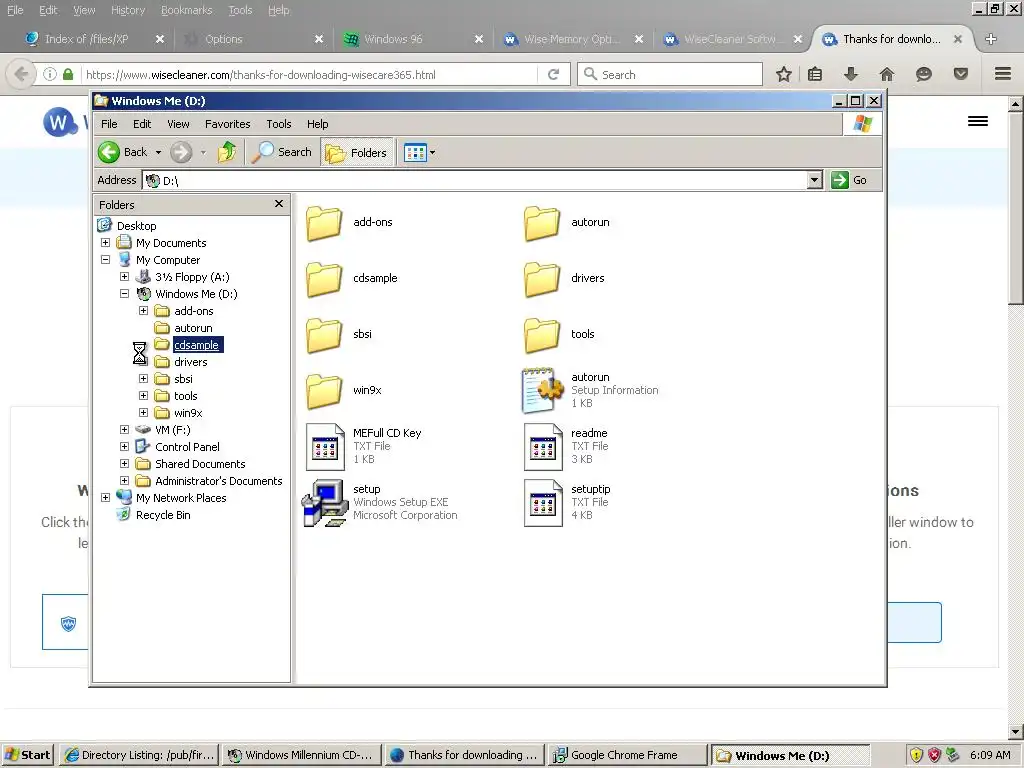The height and width of the screenshot is (768, 1024).
Task: Go up one folder level
Action: 227,152
